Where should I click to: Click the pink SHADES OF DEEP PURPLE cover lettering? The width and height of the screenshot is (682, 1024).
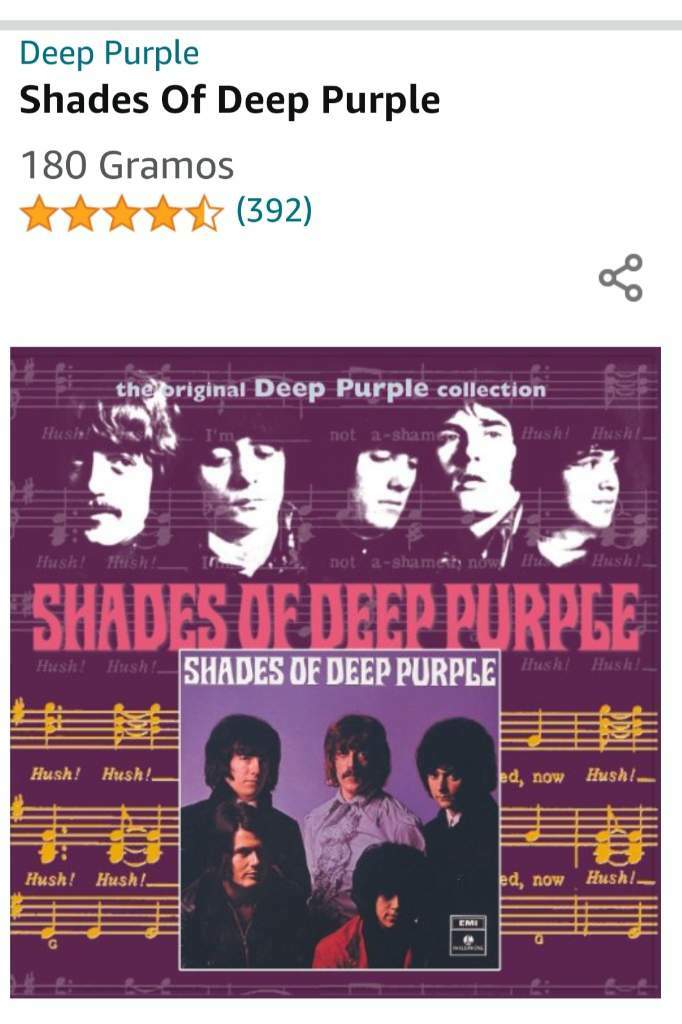tap(335, 616)
